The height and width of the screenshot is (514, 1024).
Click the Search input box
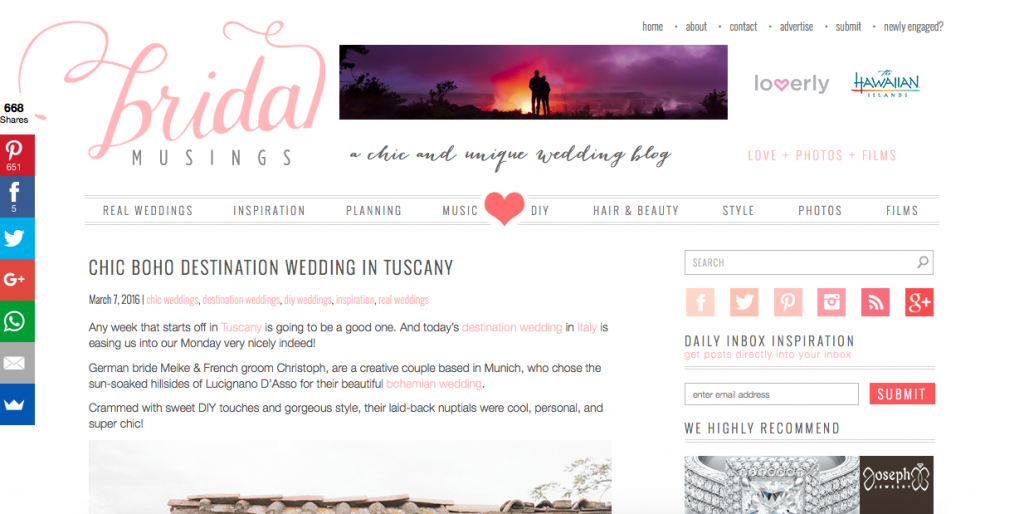(x=808, y=263)
